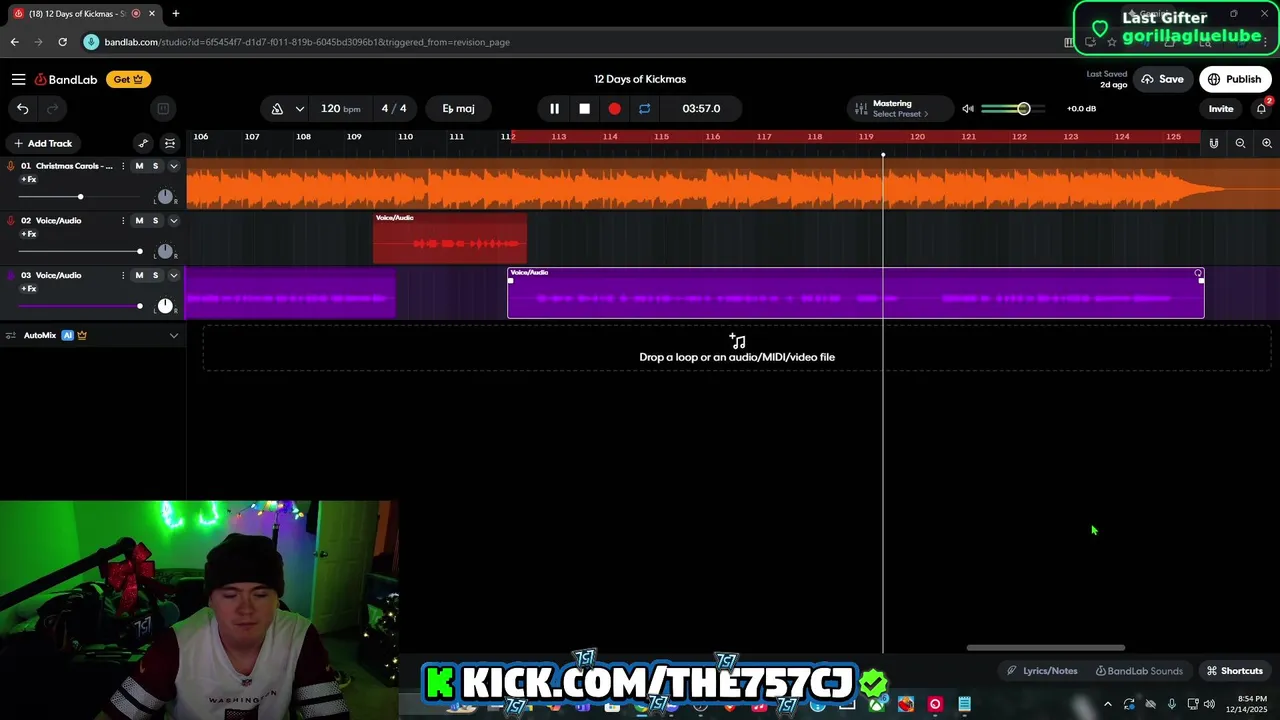Save the project
This screenshot has height=720, width=1280.
1162,79
